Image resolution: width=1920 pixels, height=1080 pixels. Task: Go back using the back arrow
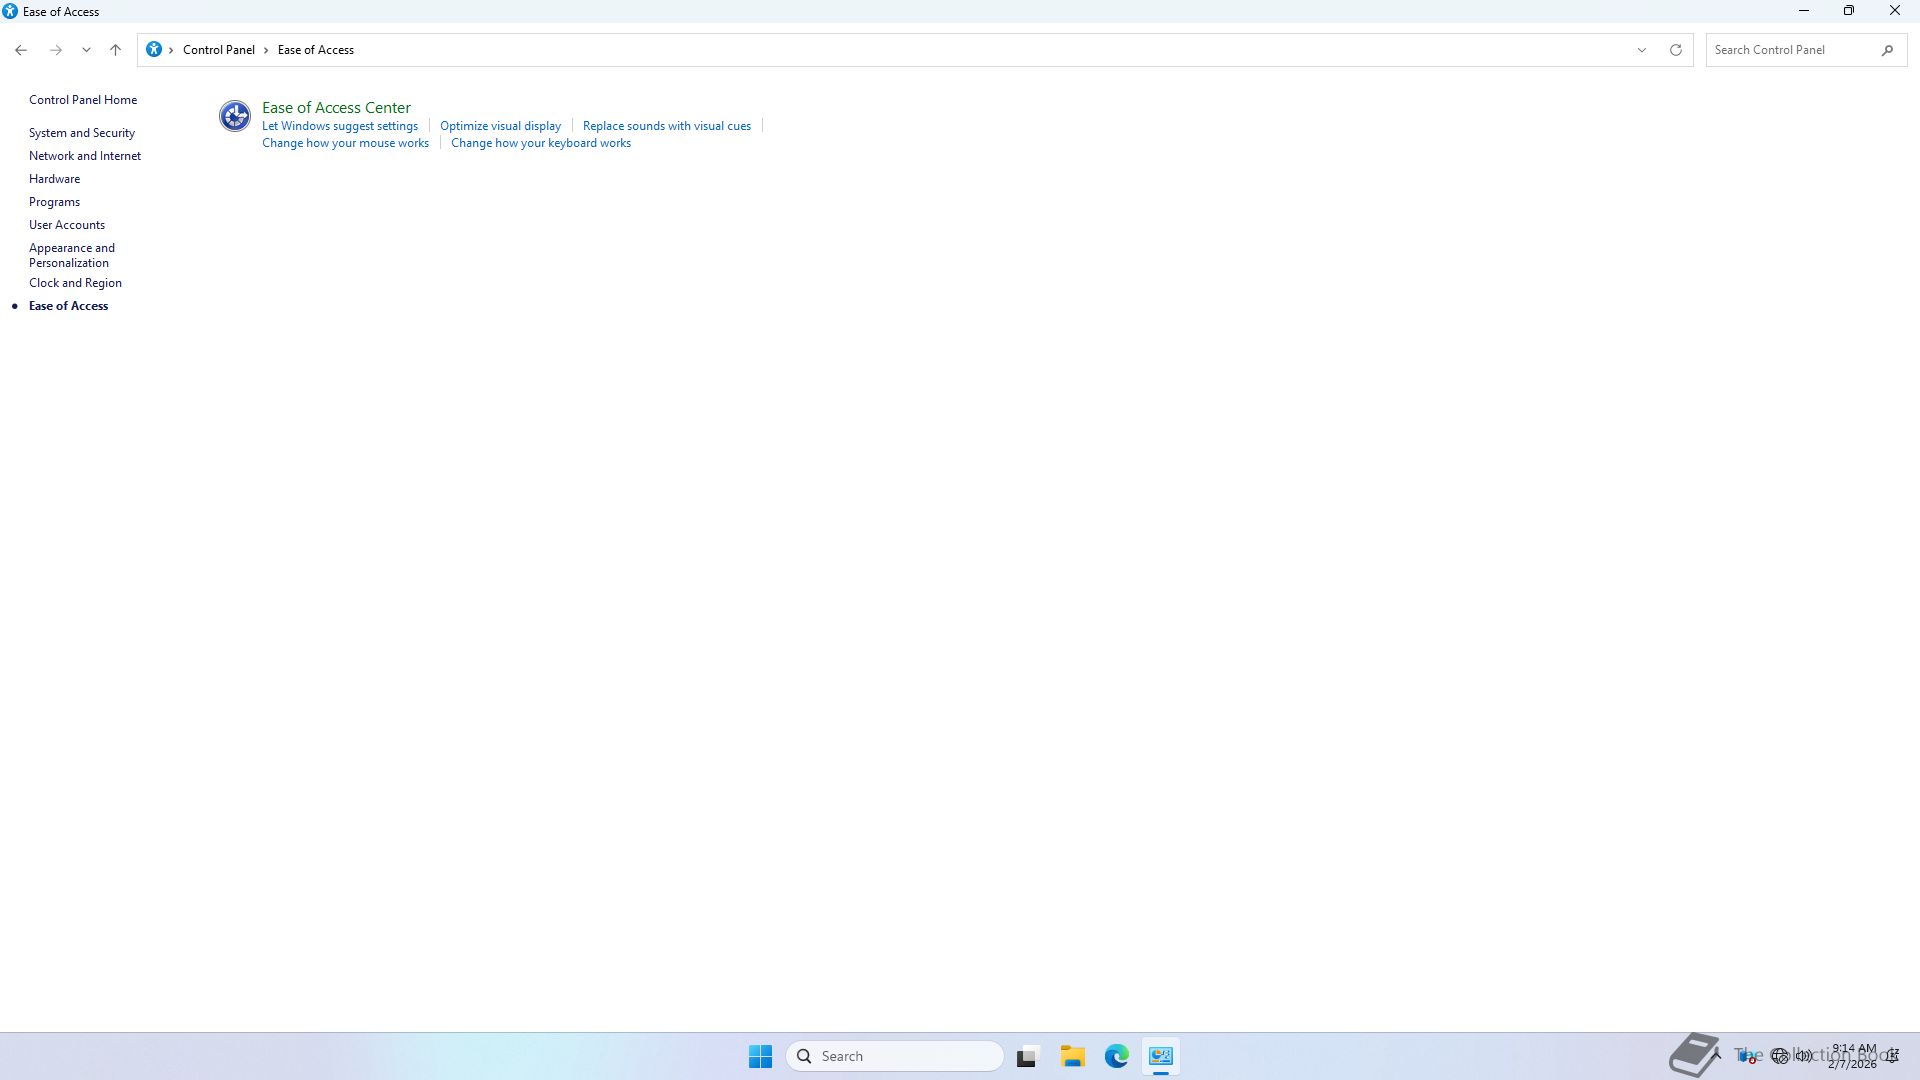click(21, 50)
